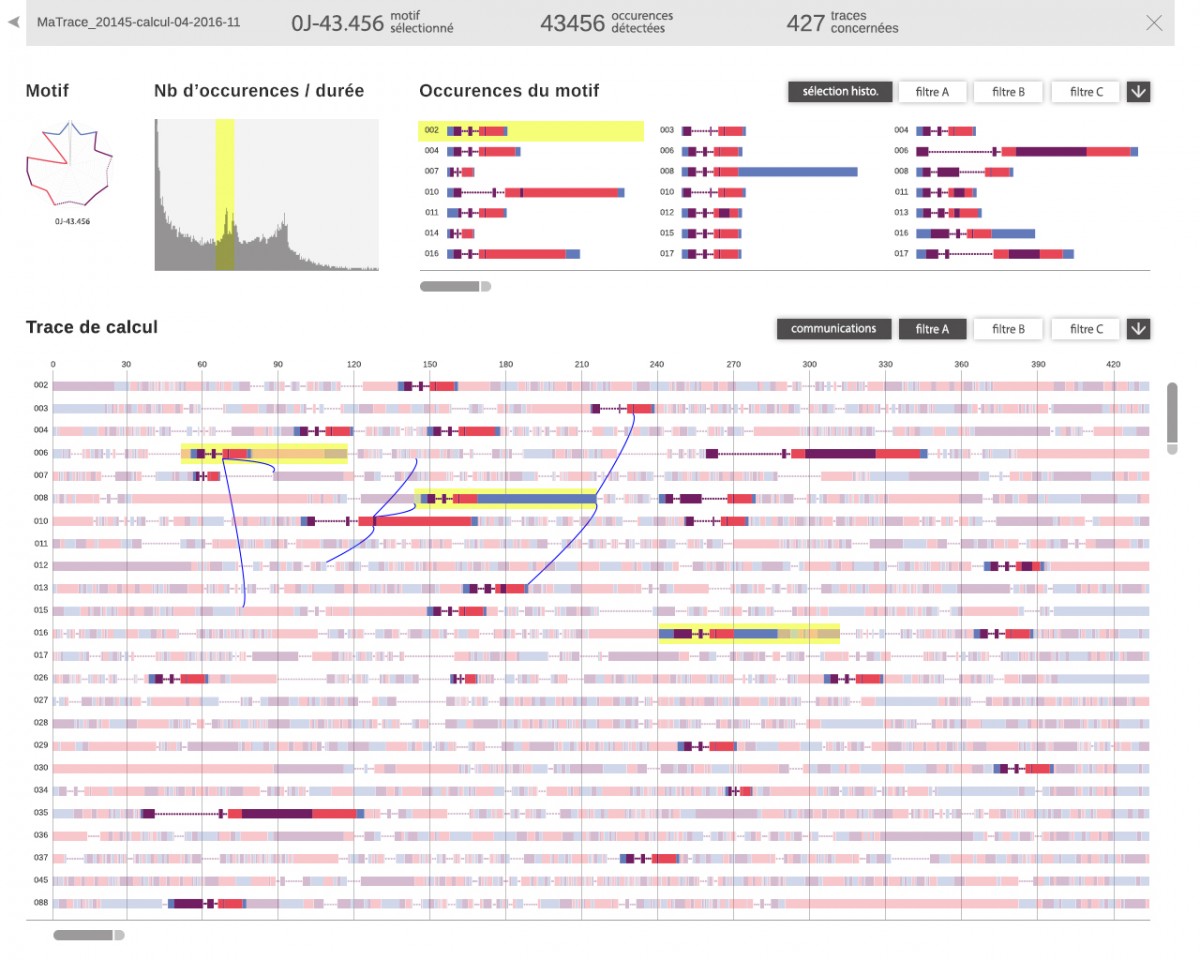1200x960 pixels.
Task: Activate filtre B in Trace de calcul
Action: click(1008, 329)
